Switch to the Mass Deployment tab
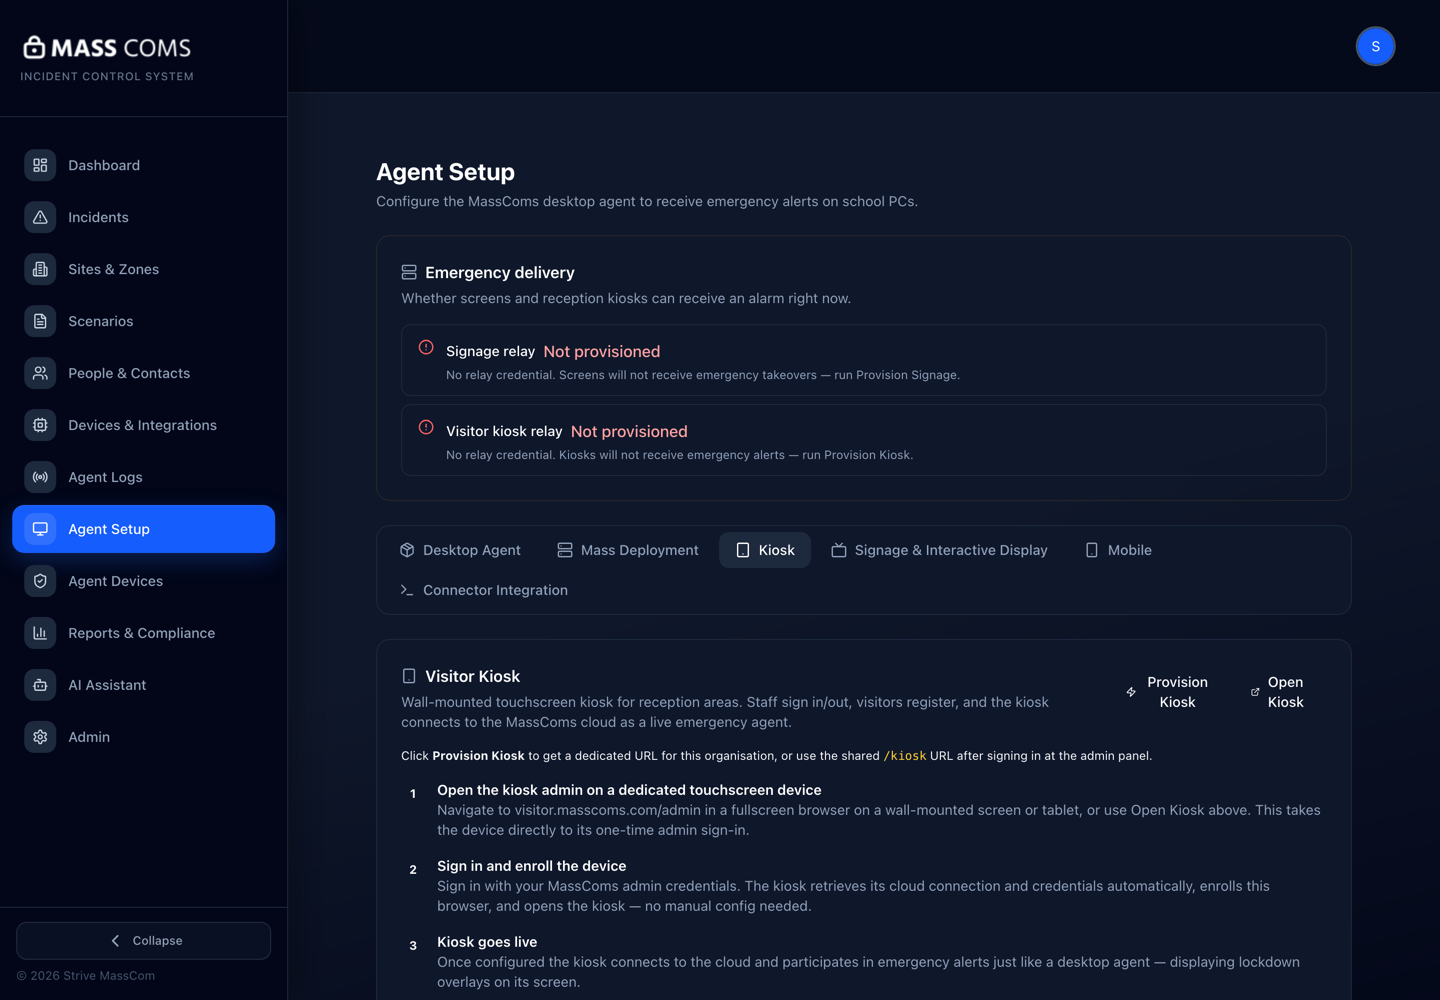The height and width of the screenshot is (1000, 1440). [x=628, y=550]
